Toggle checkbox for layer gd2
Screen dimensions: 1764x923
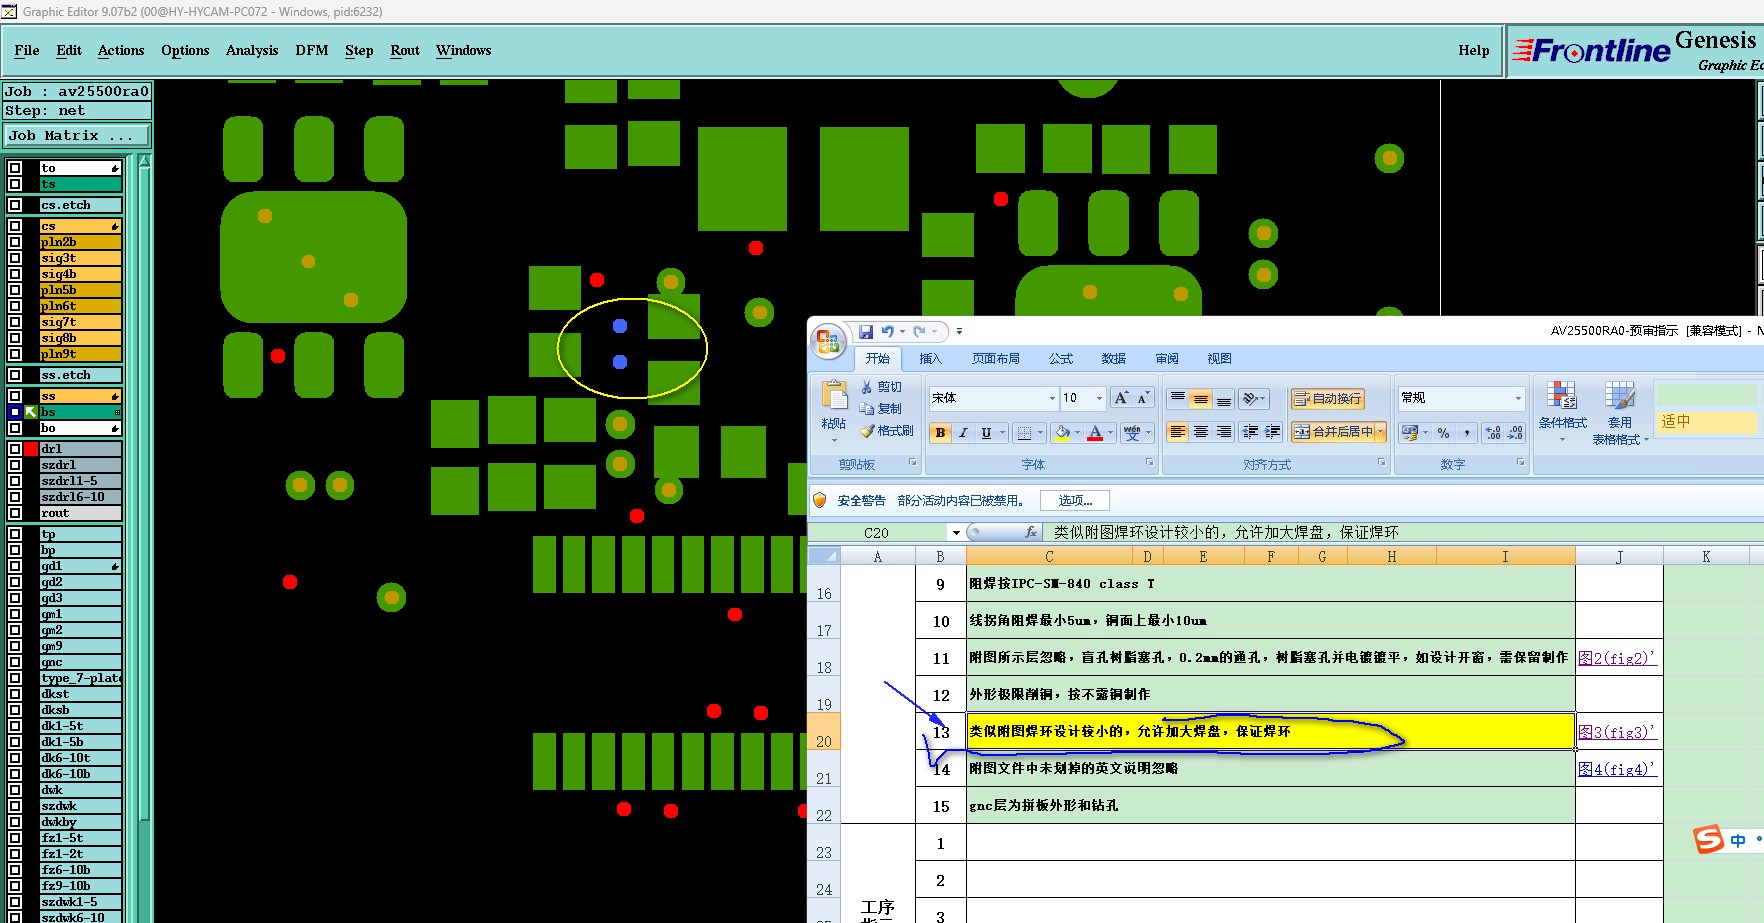point(15,582)
